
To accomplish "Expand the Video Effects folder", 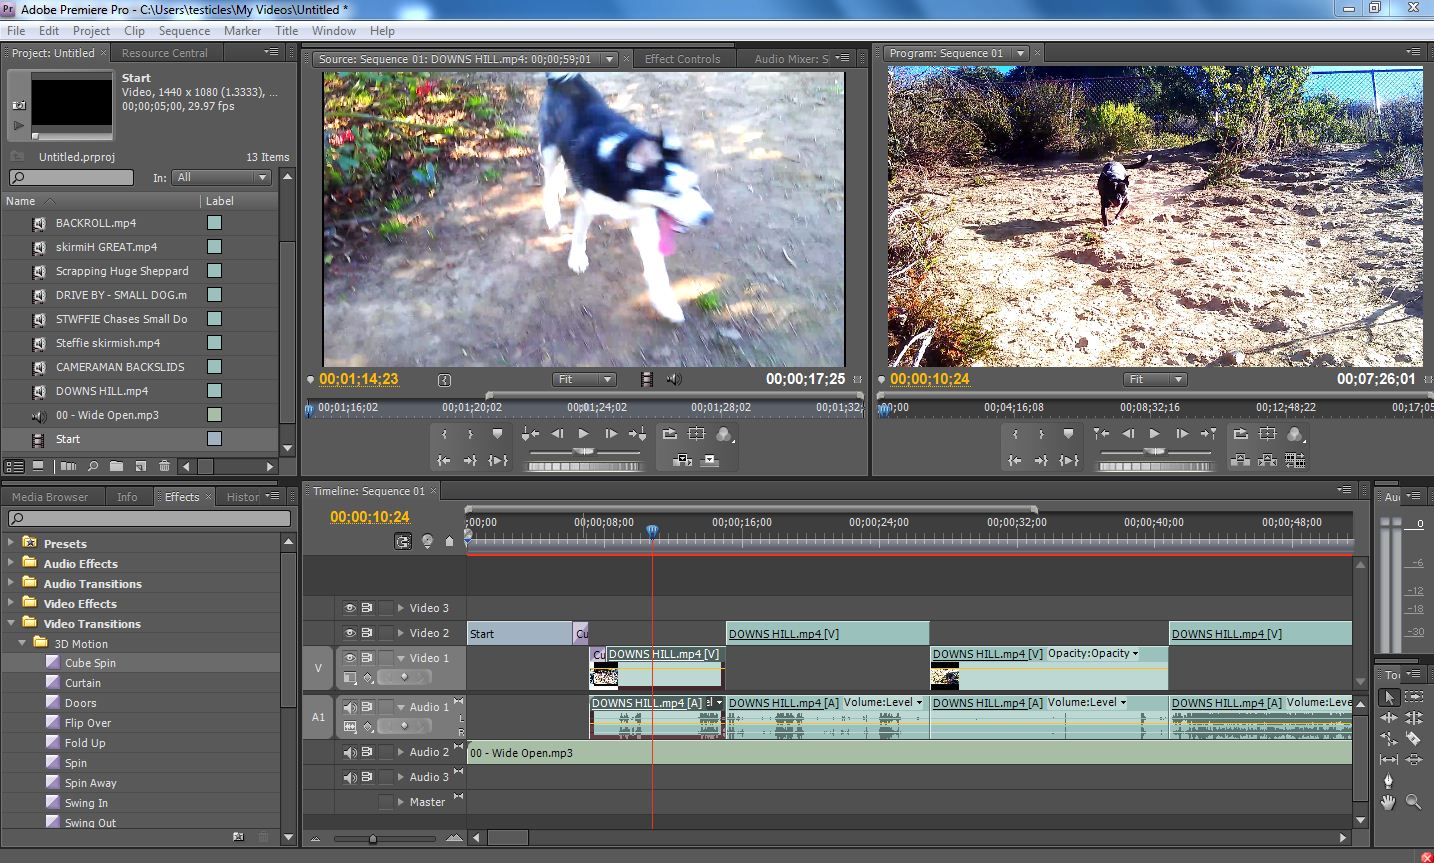I will pyautogui.click(x=12, y=602).
